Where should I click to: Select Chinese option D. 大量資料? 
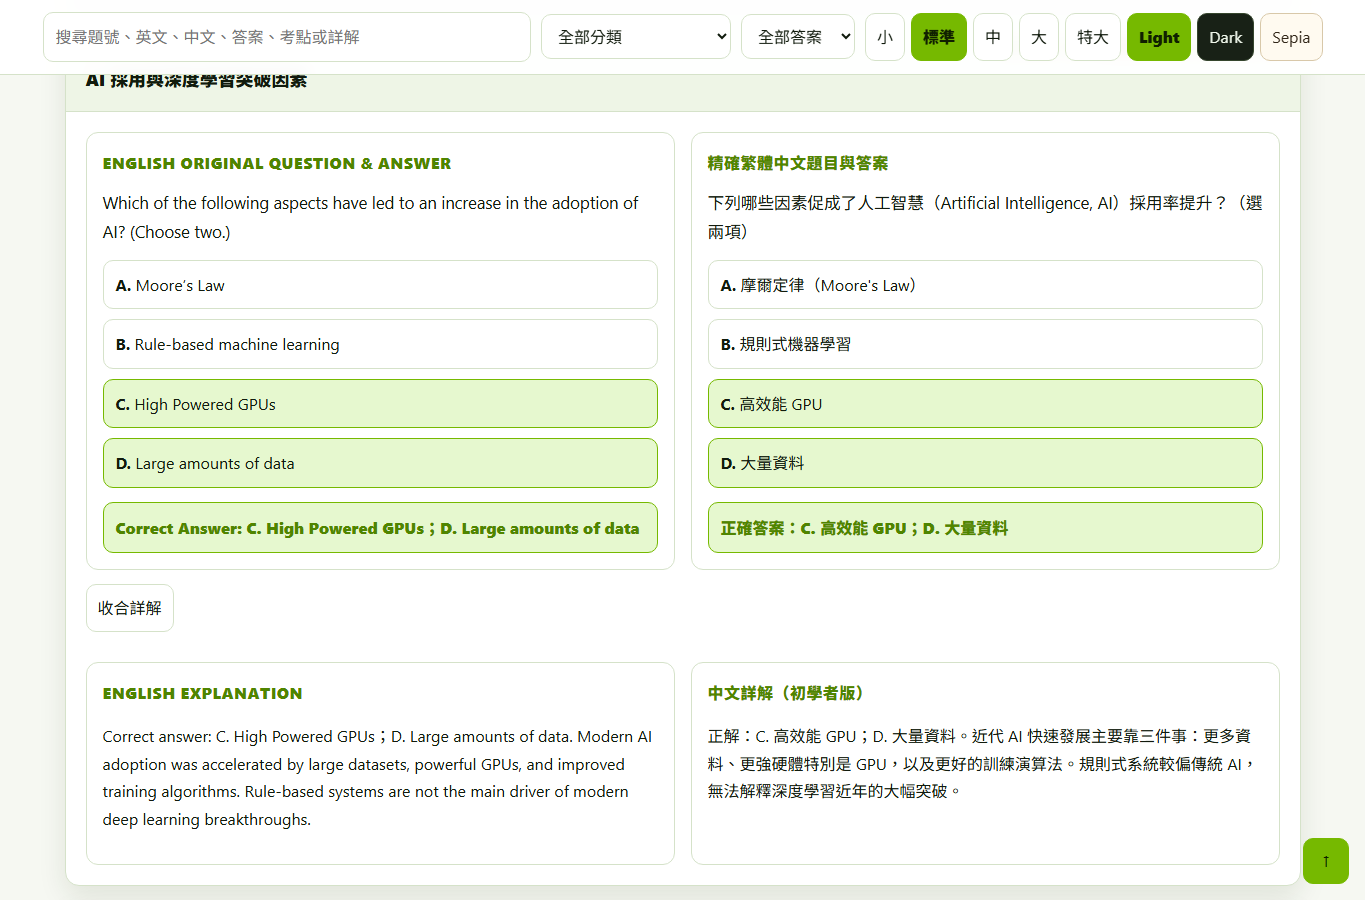tap(985, 463)
